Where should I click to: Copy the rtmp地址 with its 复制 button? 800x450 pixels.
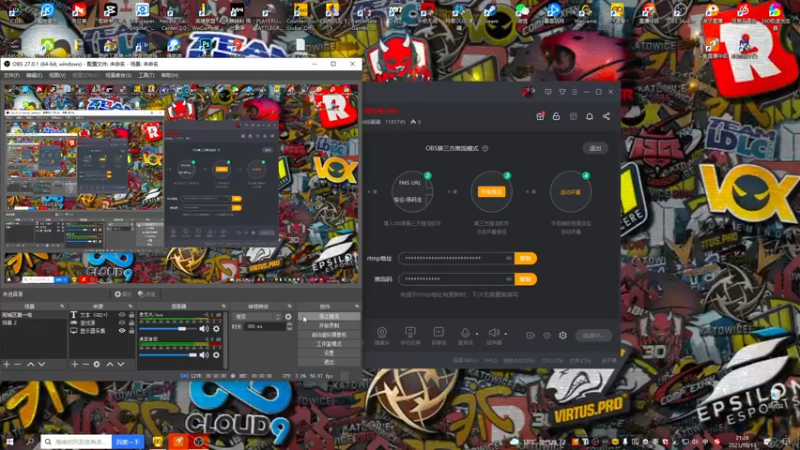click(526, 258)
